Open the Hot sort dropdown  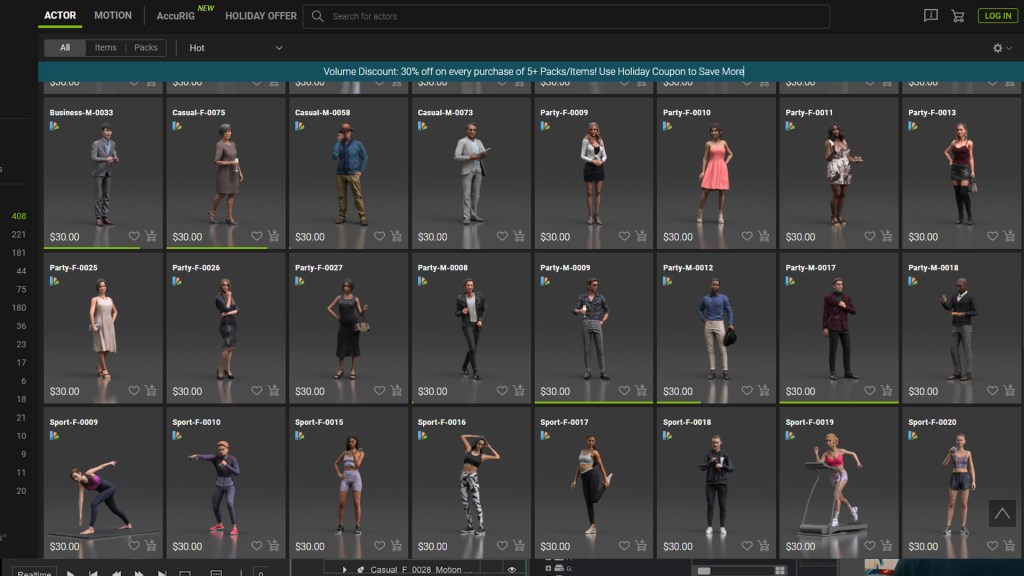pos(236,48)
